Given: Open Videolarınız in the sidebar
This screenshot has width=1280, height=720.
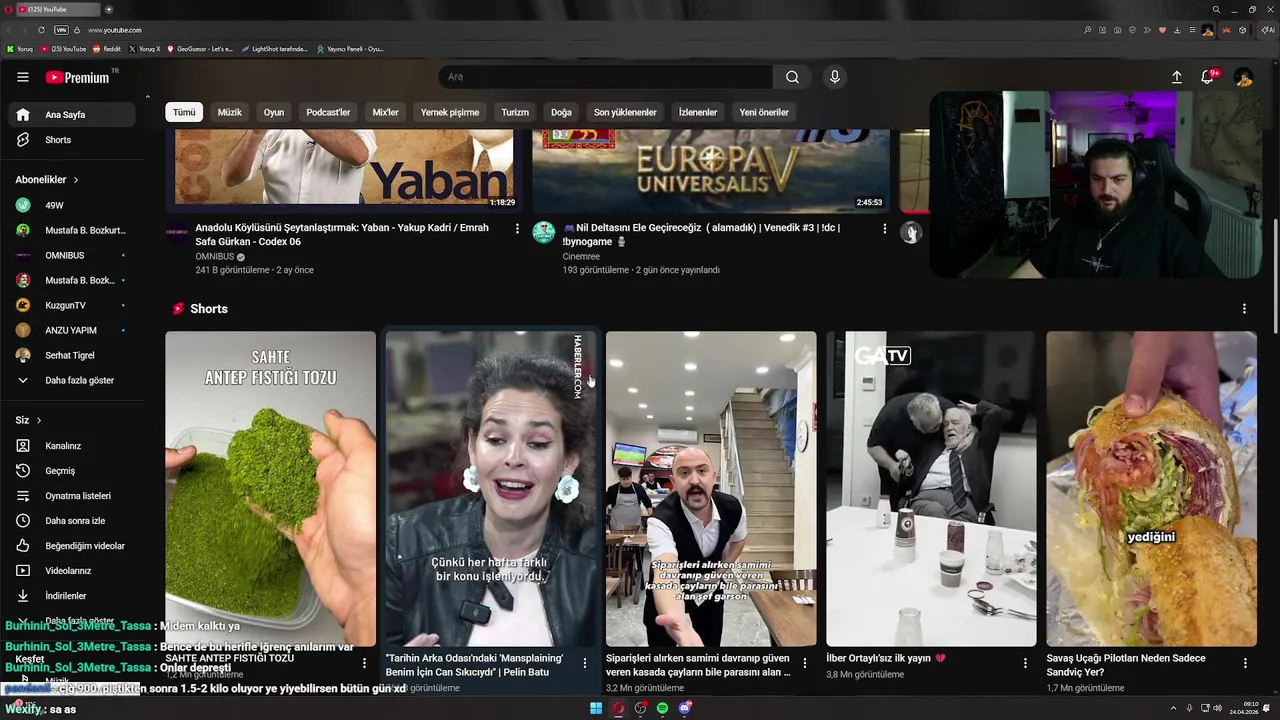Looking at the screenshot, I should click(x=72, y=571).
